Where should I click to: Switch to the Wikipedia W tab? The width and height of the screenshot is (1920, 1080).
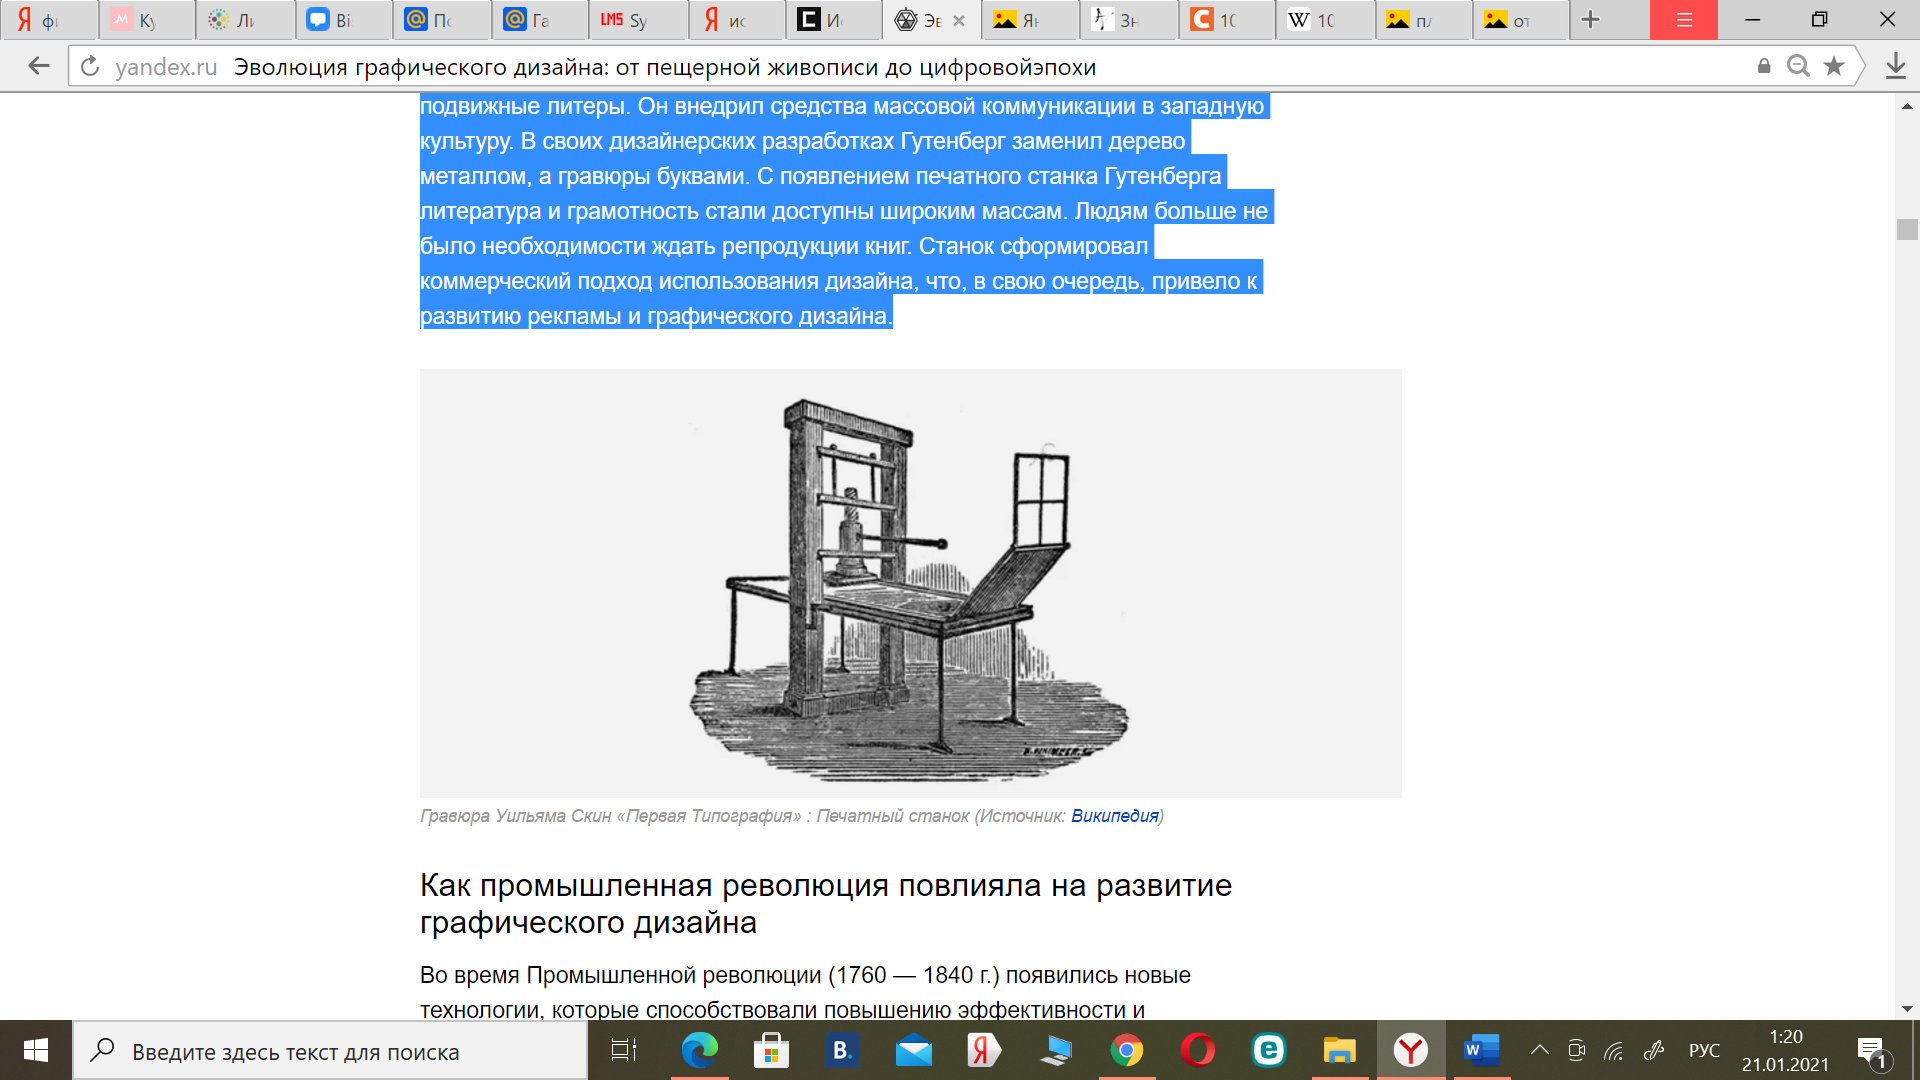tap(1322, 20)
